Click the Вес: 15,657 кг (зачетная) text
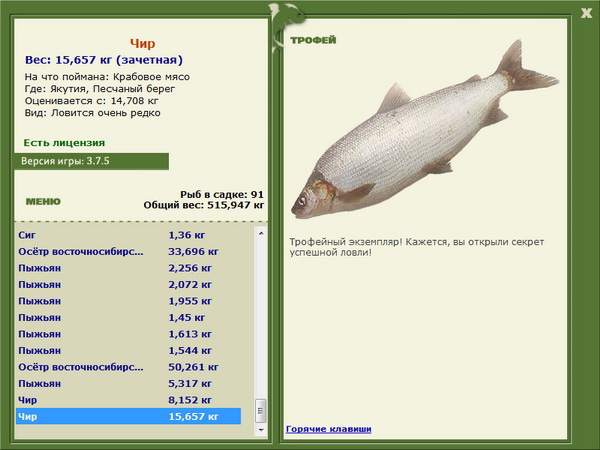Viewport: 600px width, 450px height. [x=104, y=60]
